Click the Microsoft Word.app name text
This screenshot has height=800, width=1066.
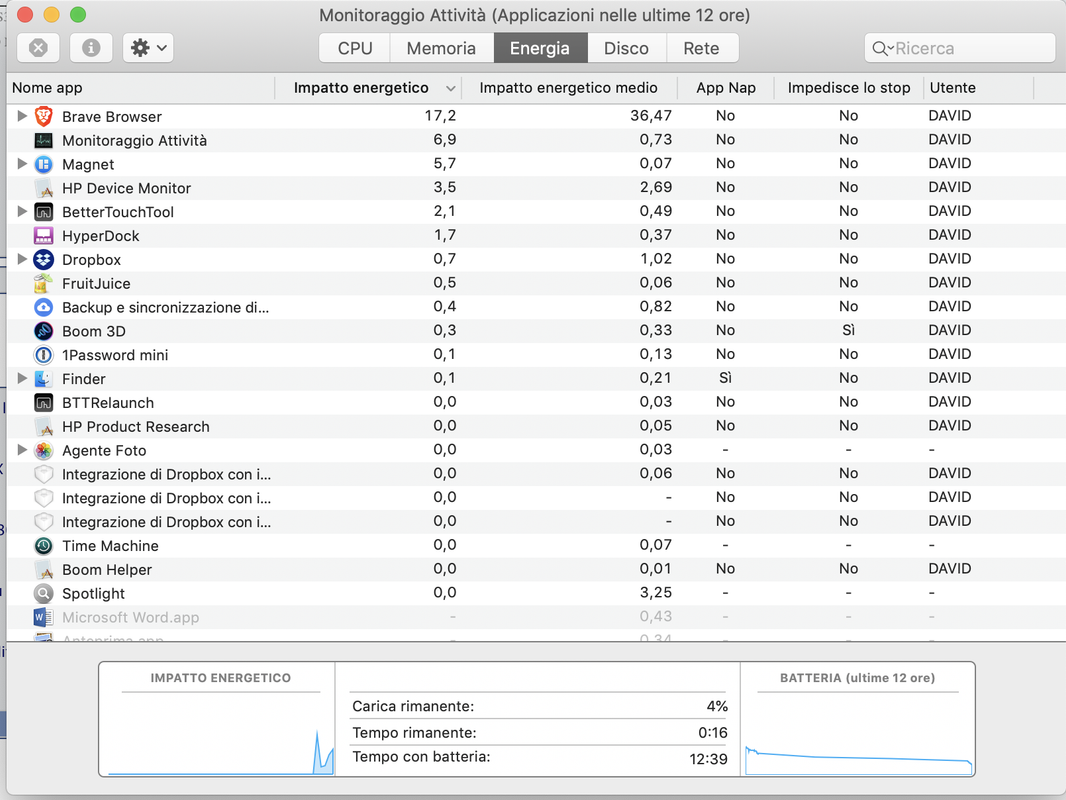click(131, 617)
